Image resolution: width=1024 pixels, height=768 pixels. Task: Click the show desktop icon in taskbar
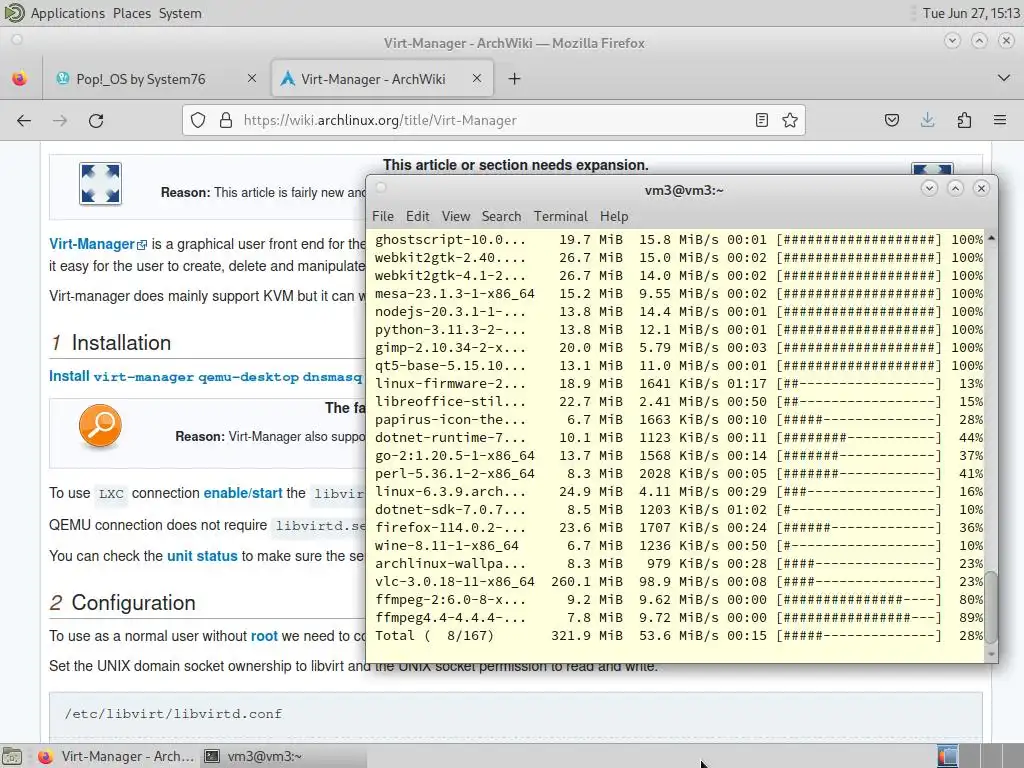[12, 756]
